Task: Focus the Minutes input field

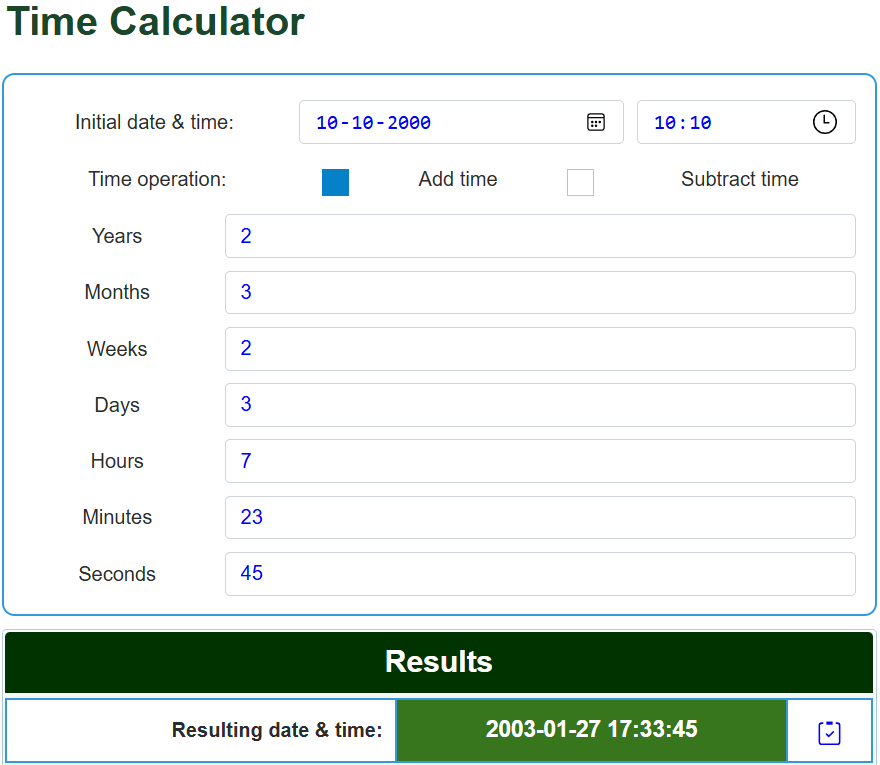Action: pos(540,517)
